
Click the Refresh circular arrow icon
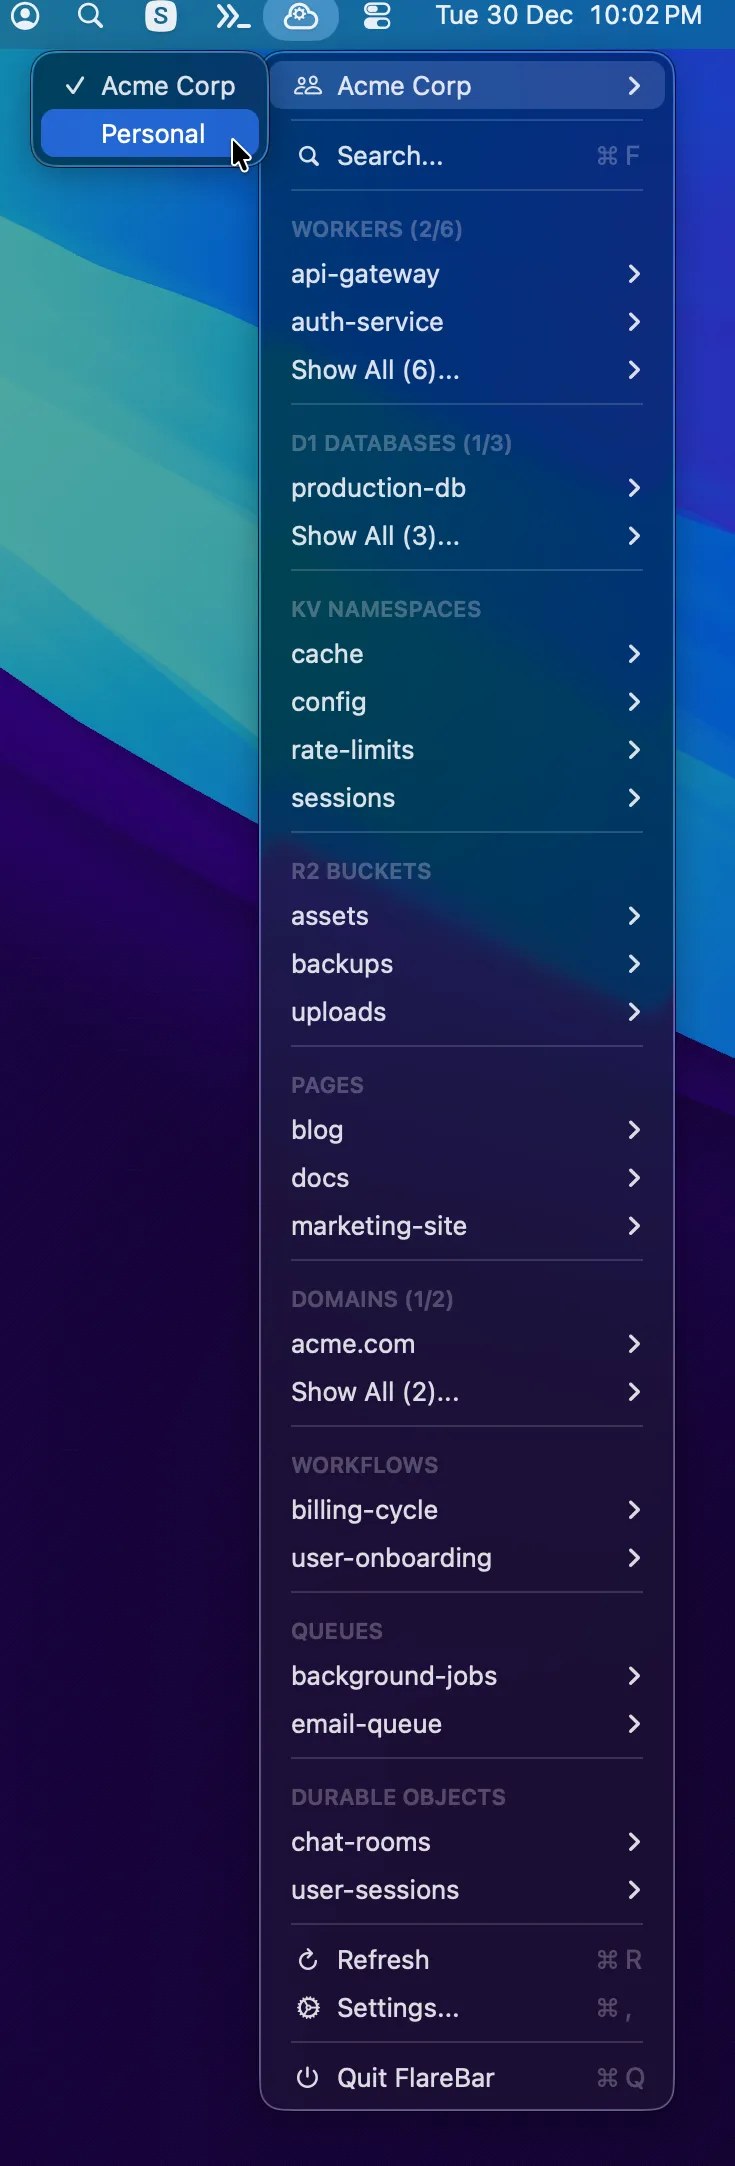coord(308,1960)
